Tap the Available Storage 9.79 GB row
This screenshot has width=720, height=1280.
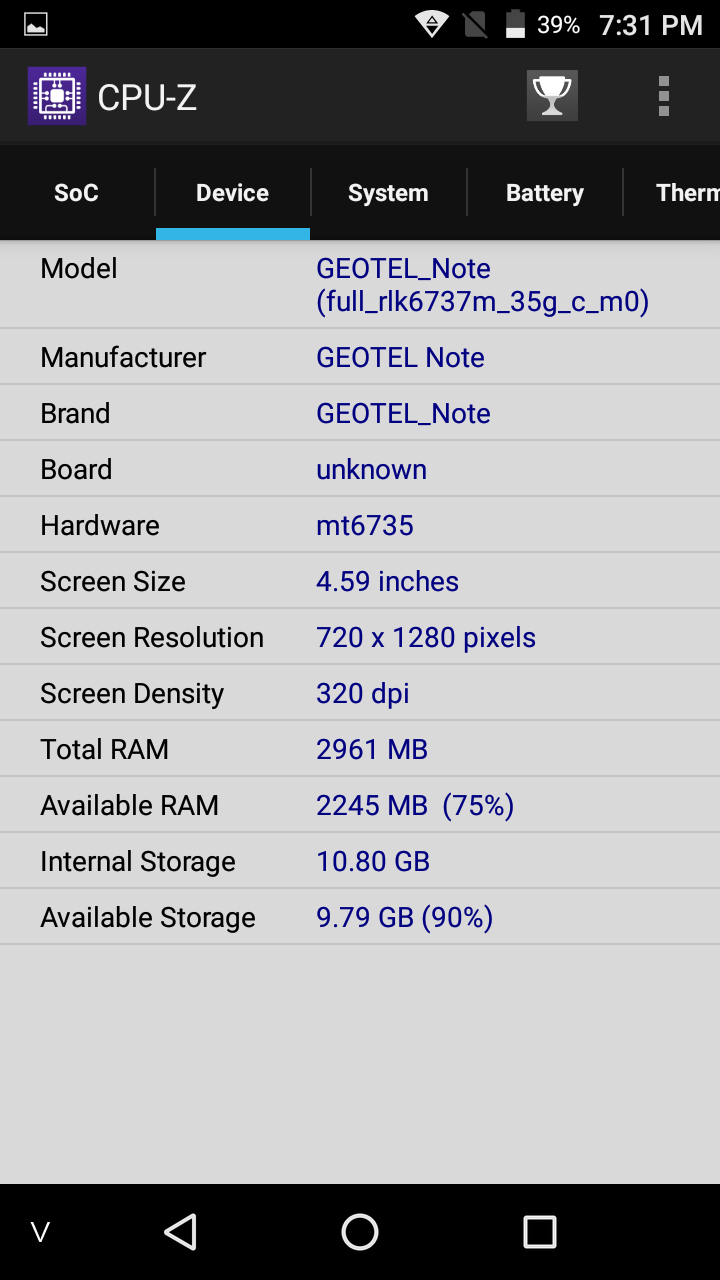(360, 917)
